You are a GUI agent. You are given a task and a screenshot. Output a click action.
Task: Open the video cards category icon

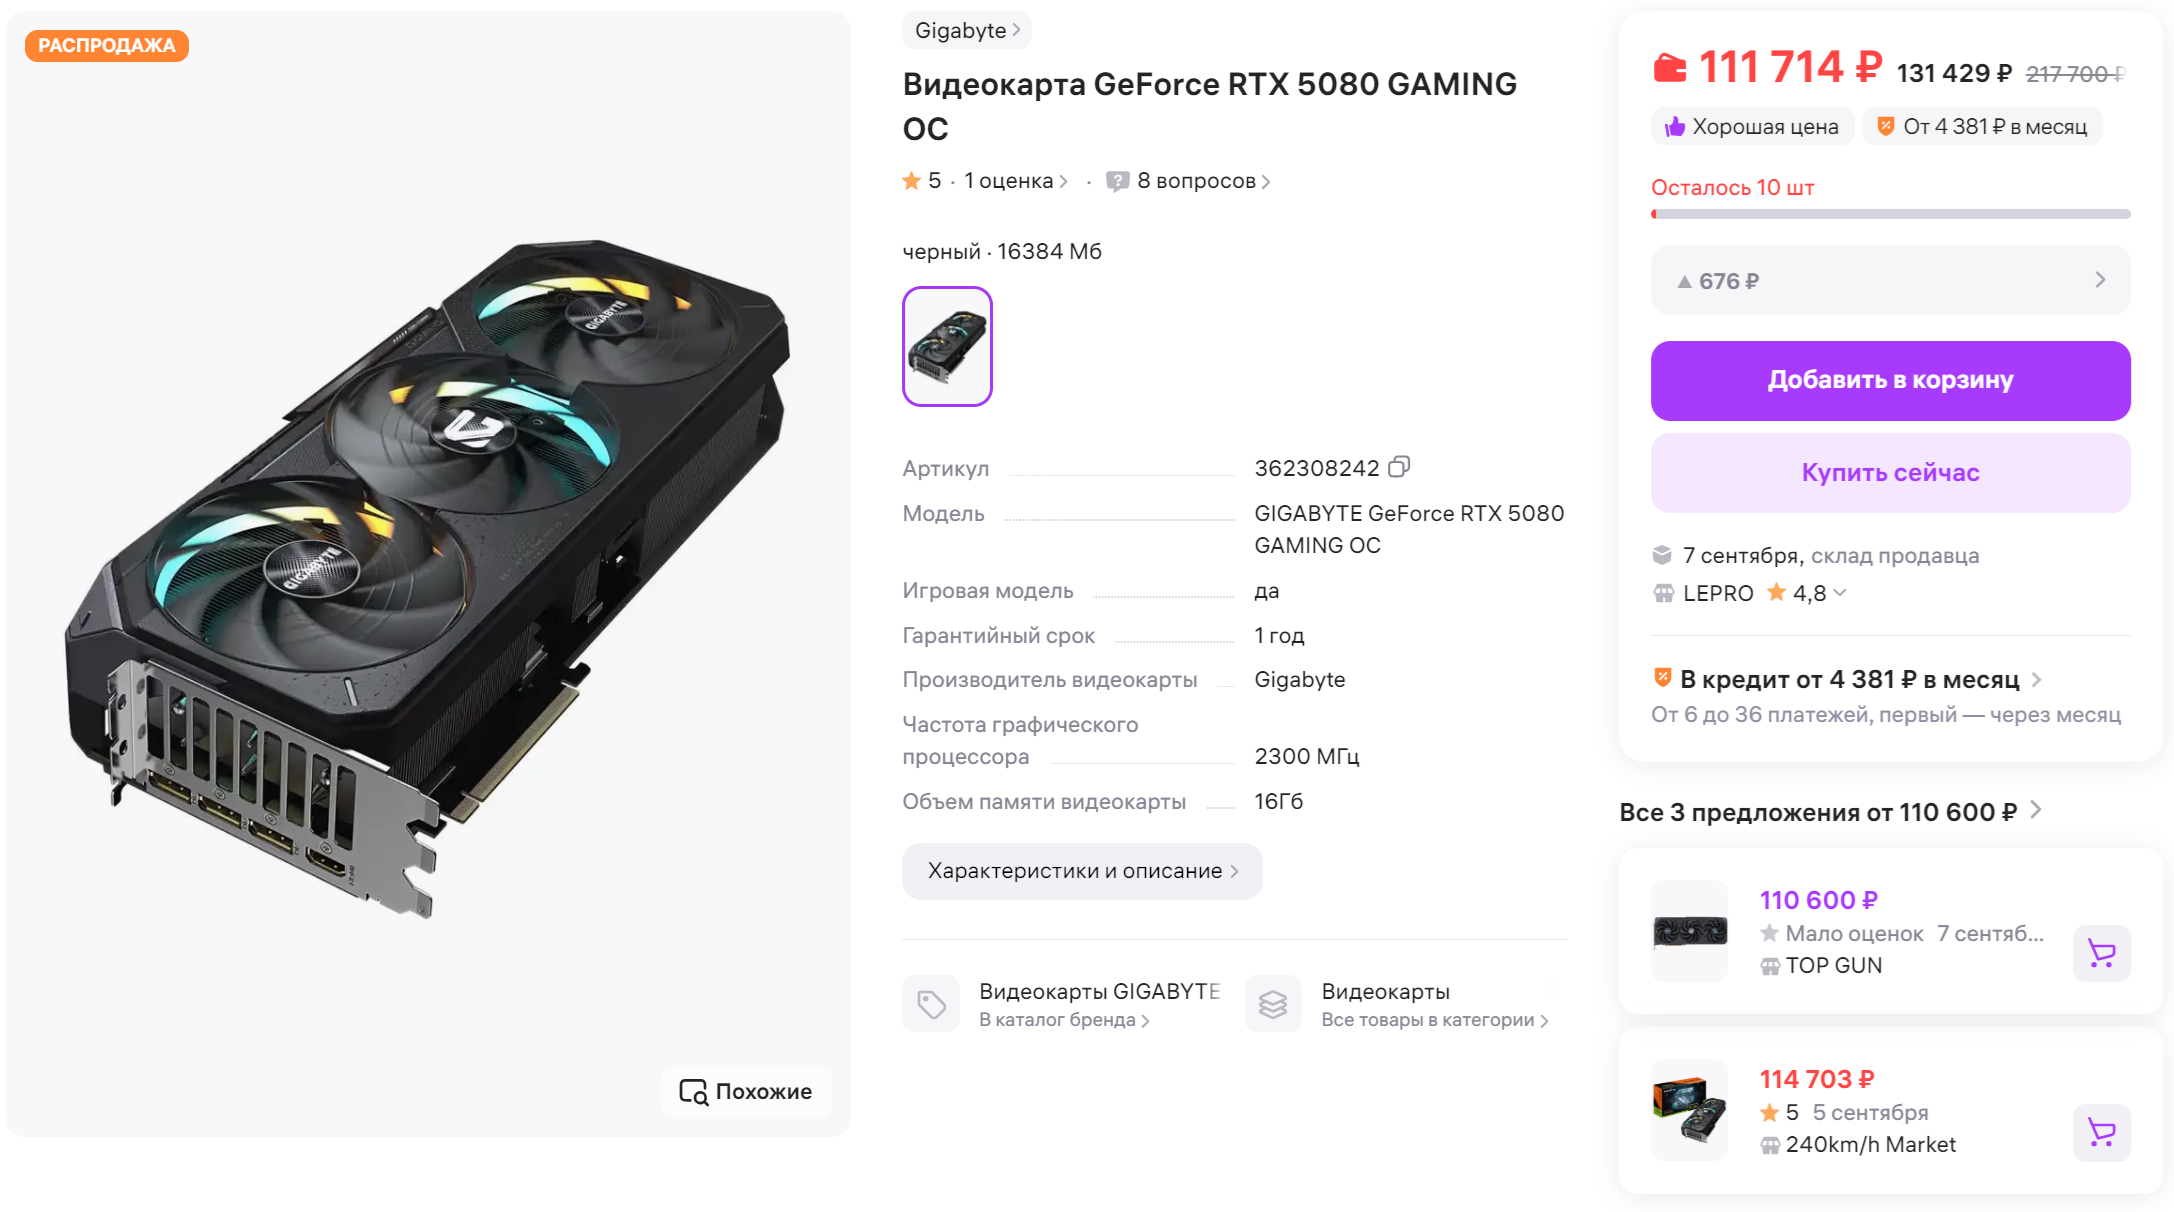pos(1273,1004)
